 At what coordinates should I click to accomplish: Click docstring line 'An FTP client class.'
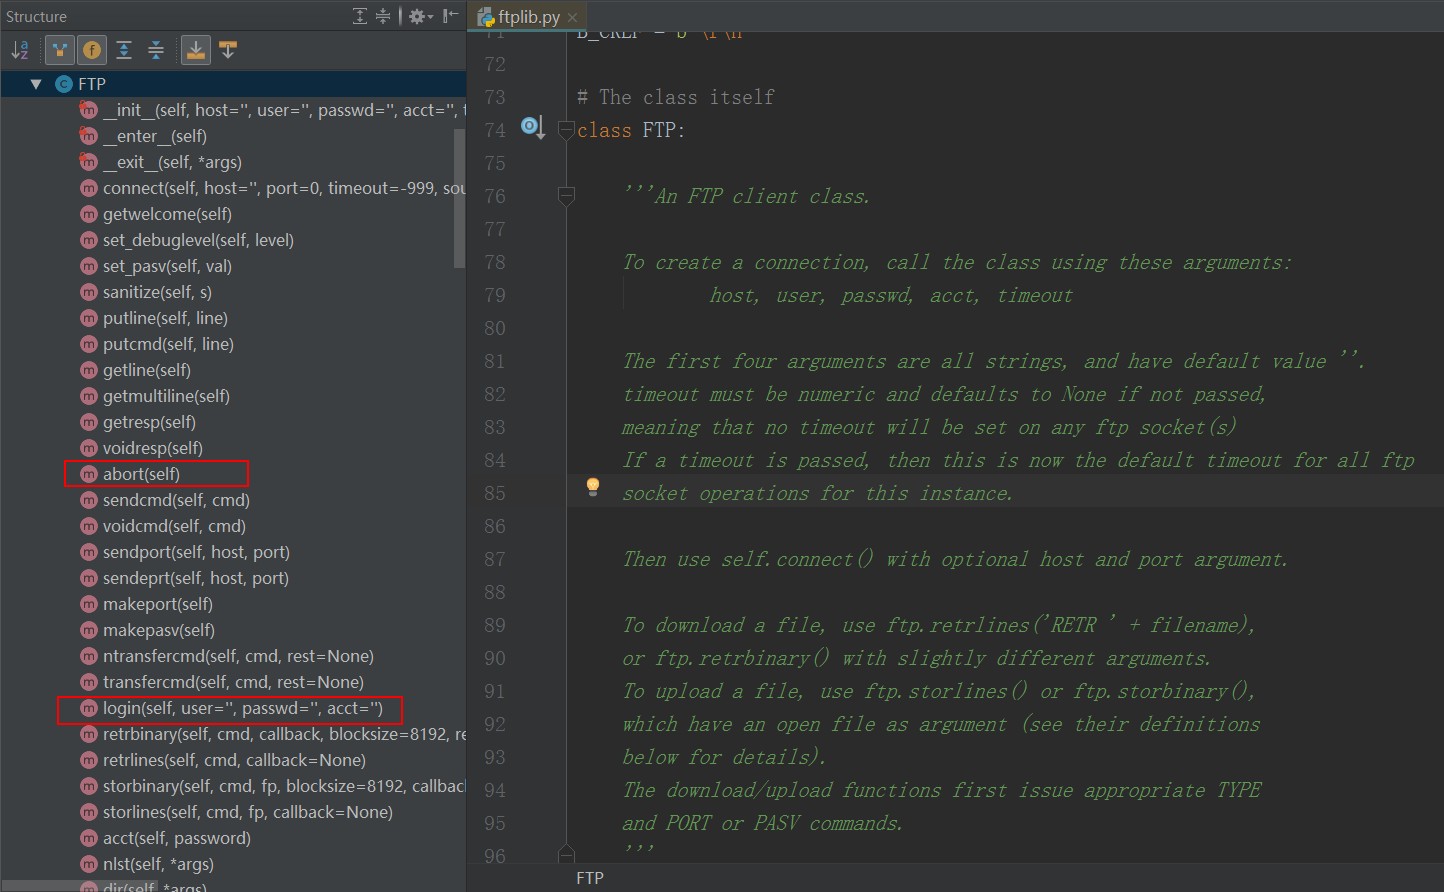click(x=747, y=196)
